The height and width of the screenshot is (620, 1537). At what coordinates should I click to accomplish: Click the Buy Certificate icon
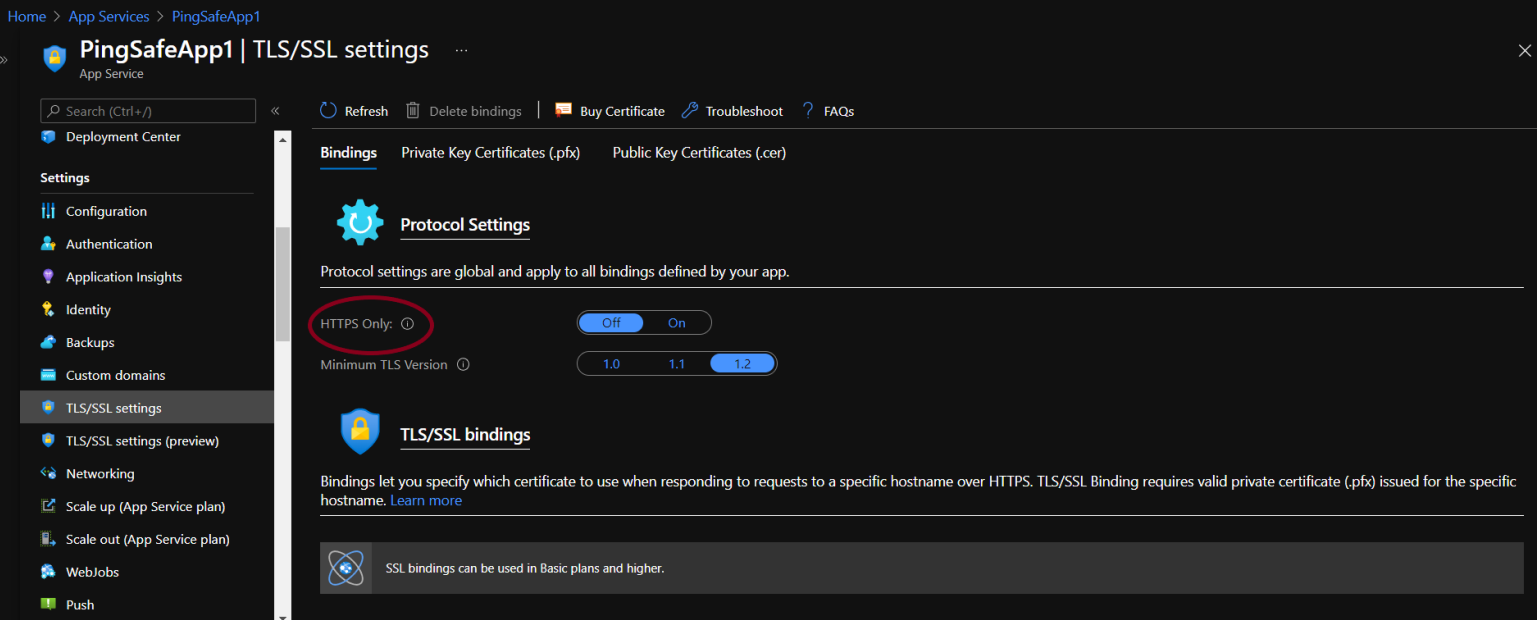[x=563, y=111]
